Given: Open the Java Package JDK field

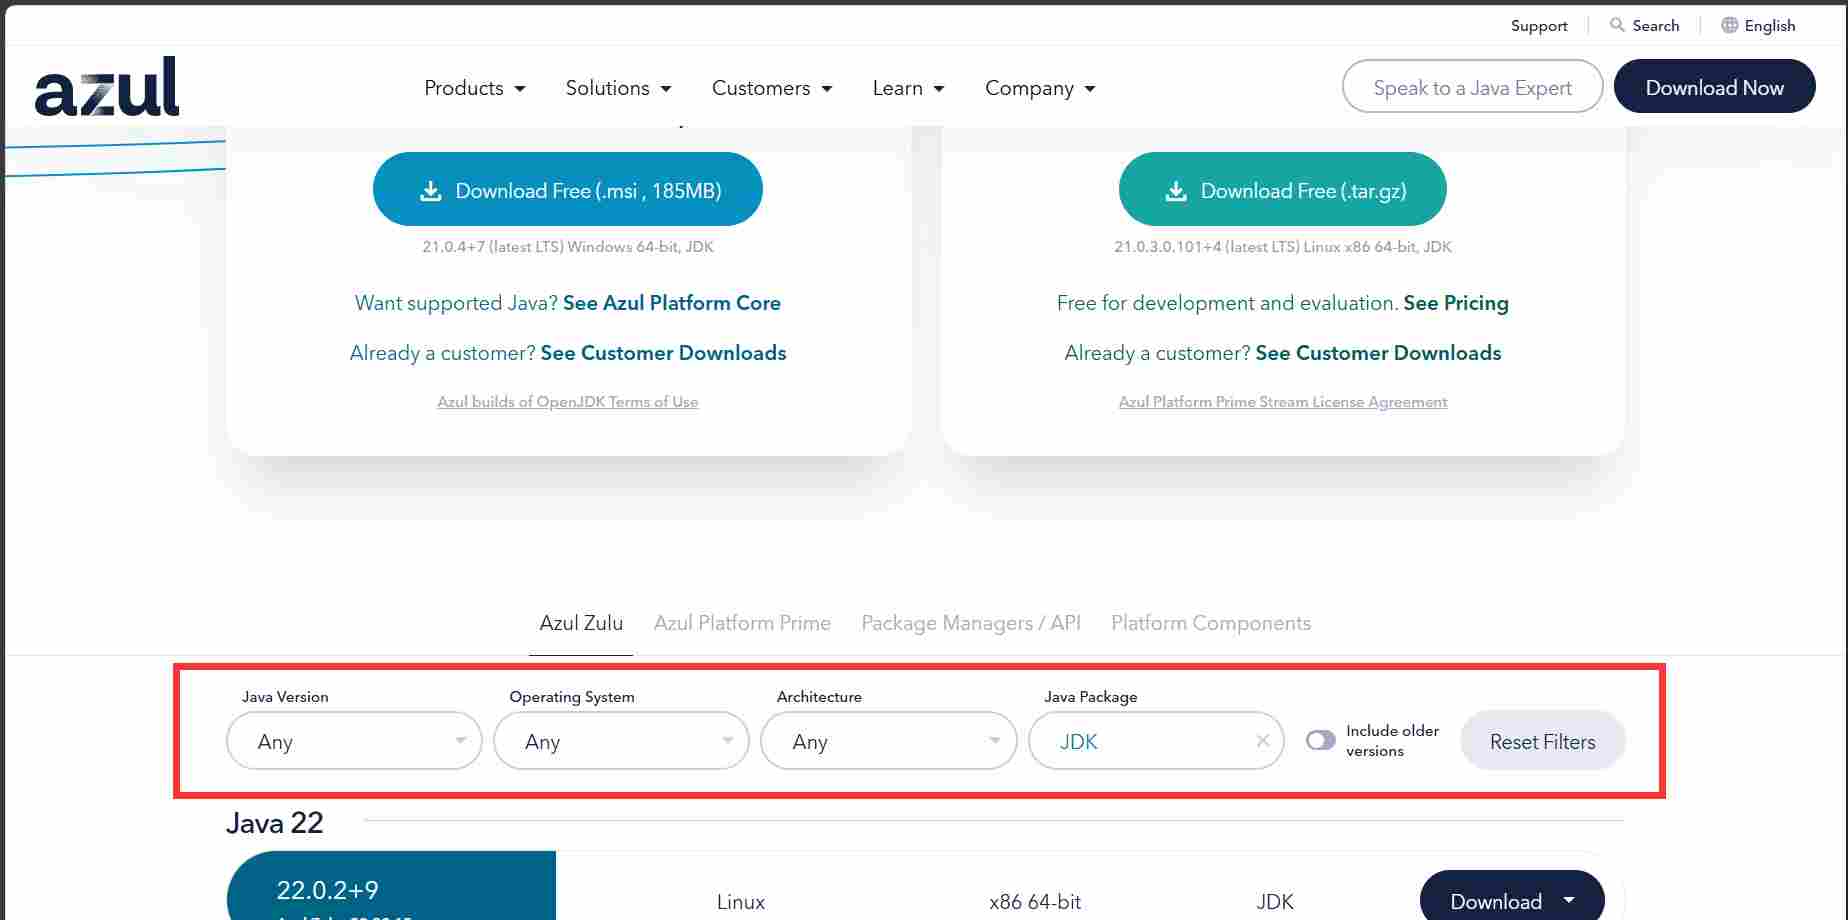Looking at the screenshot, I should [x=1156, y=741].
